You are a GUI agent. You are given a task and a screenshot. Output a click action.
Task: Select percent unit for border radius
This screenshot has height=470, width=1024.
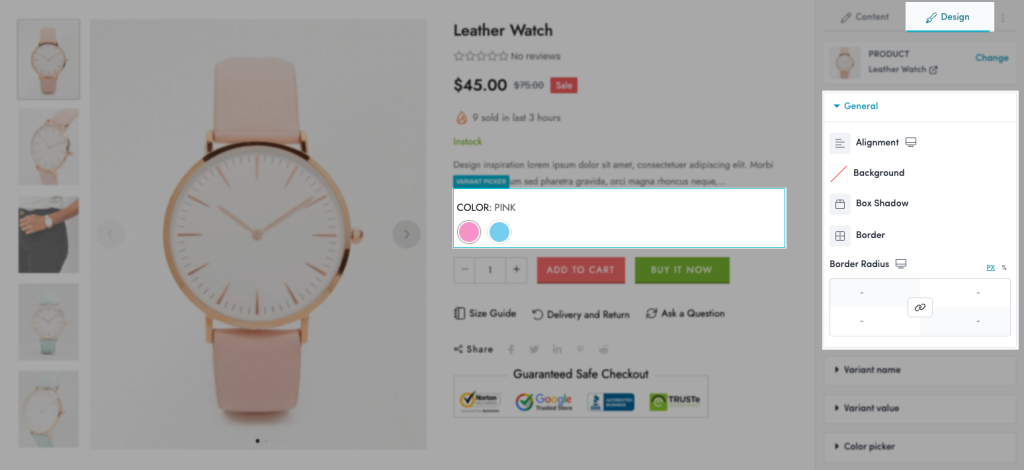pos(1004,268)
